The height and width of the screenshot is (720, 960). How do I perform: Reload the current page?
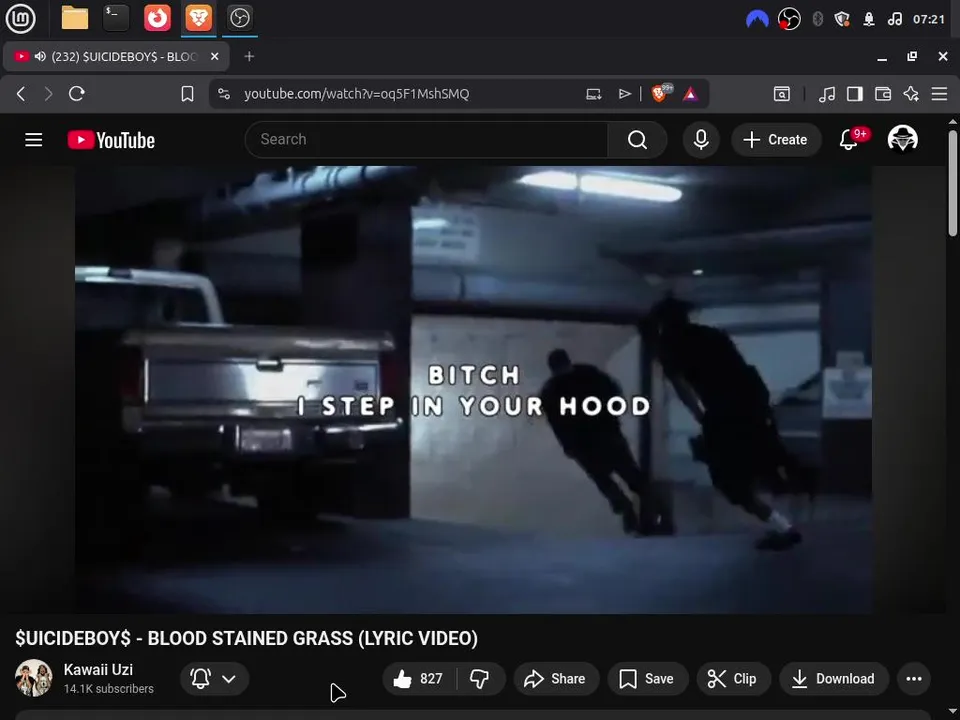pos(77,94)
